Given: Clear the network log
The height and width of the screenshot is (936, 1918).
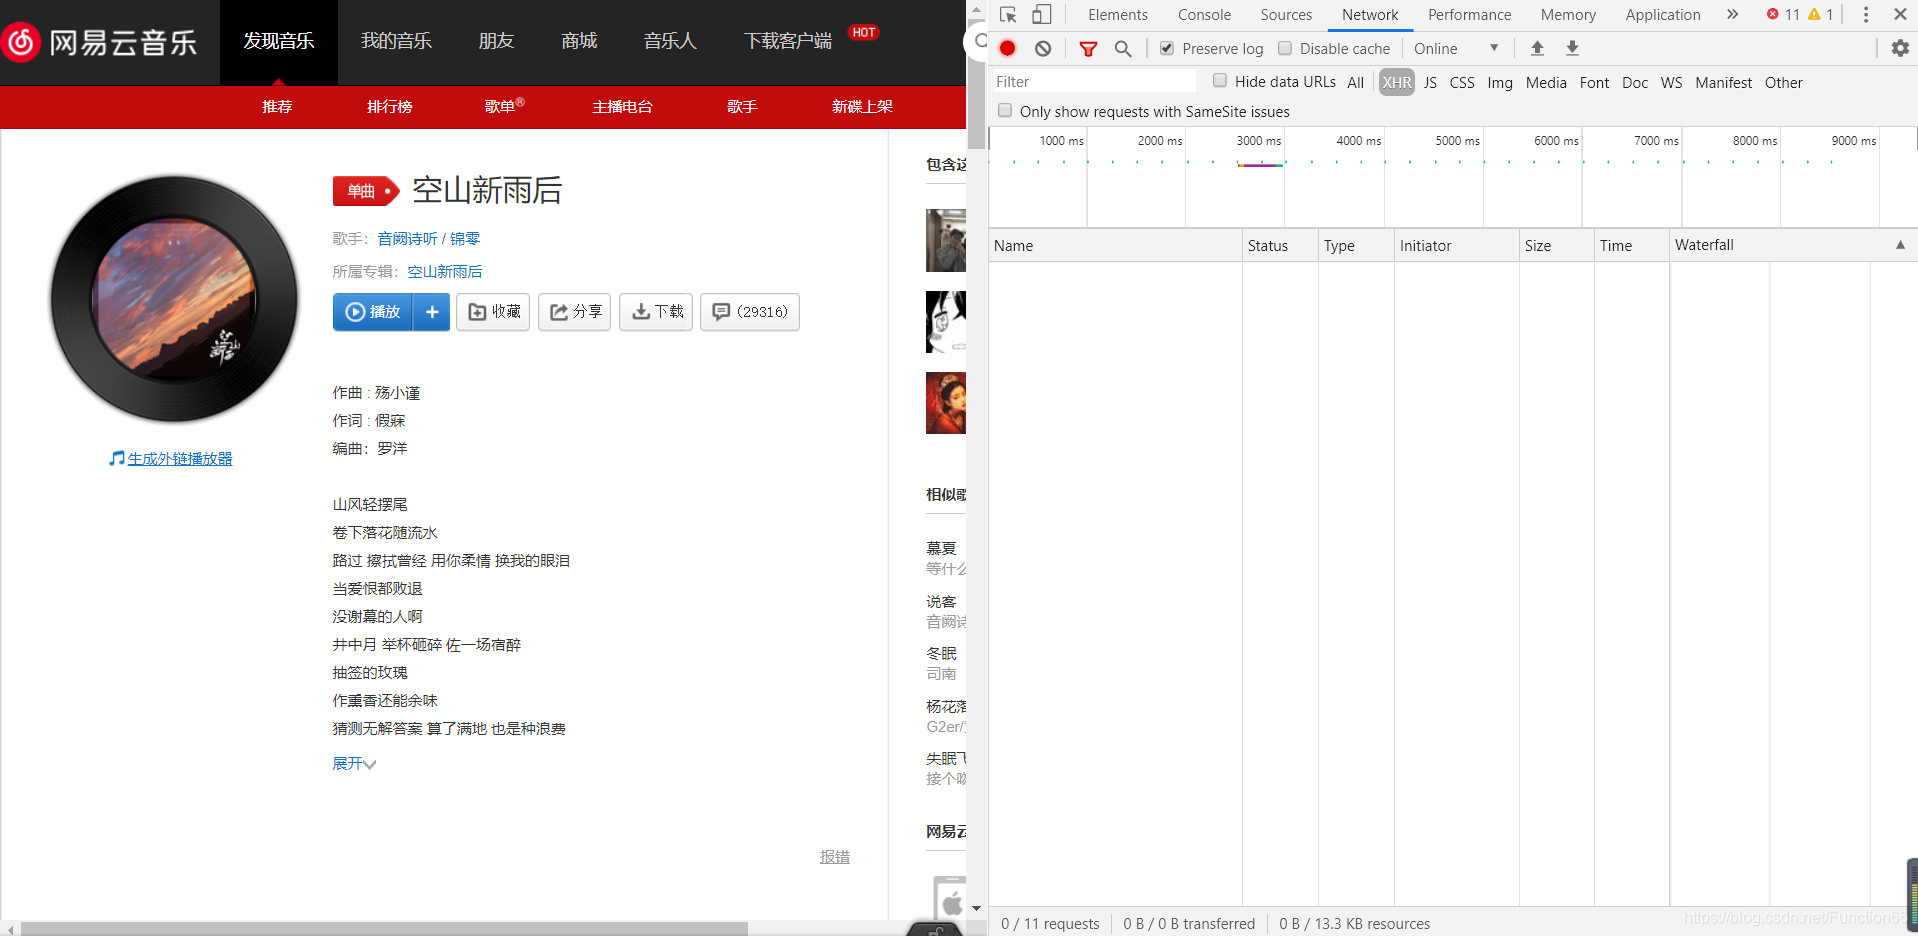Looking at the screenshot, I should pos(1043,48).
